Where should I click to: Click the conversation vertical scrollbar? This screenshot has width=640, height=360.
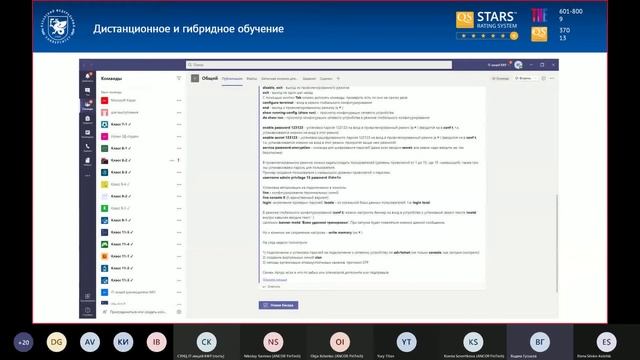pyautogui.click(x=556, y=243)
